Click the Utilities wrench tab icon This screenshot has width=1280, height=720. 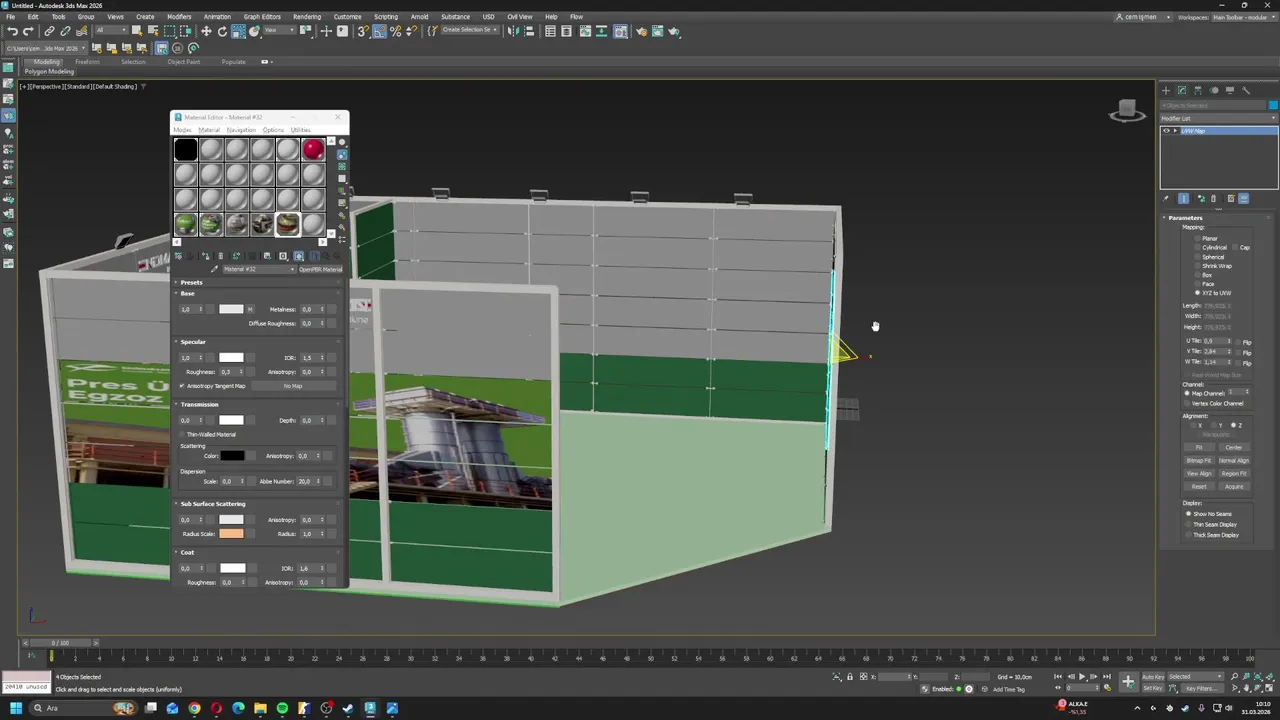[1246, 90]
